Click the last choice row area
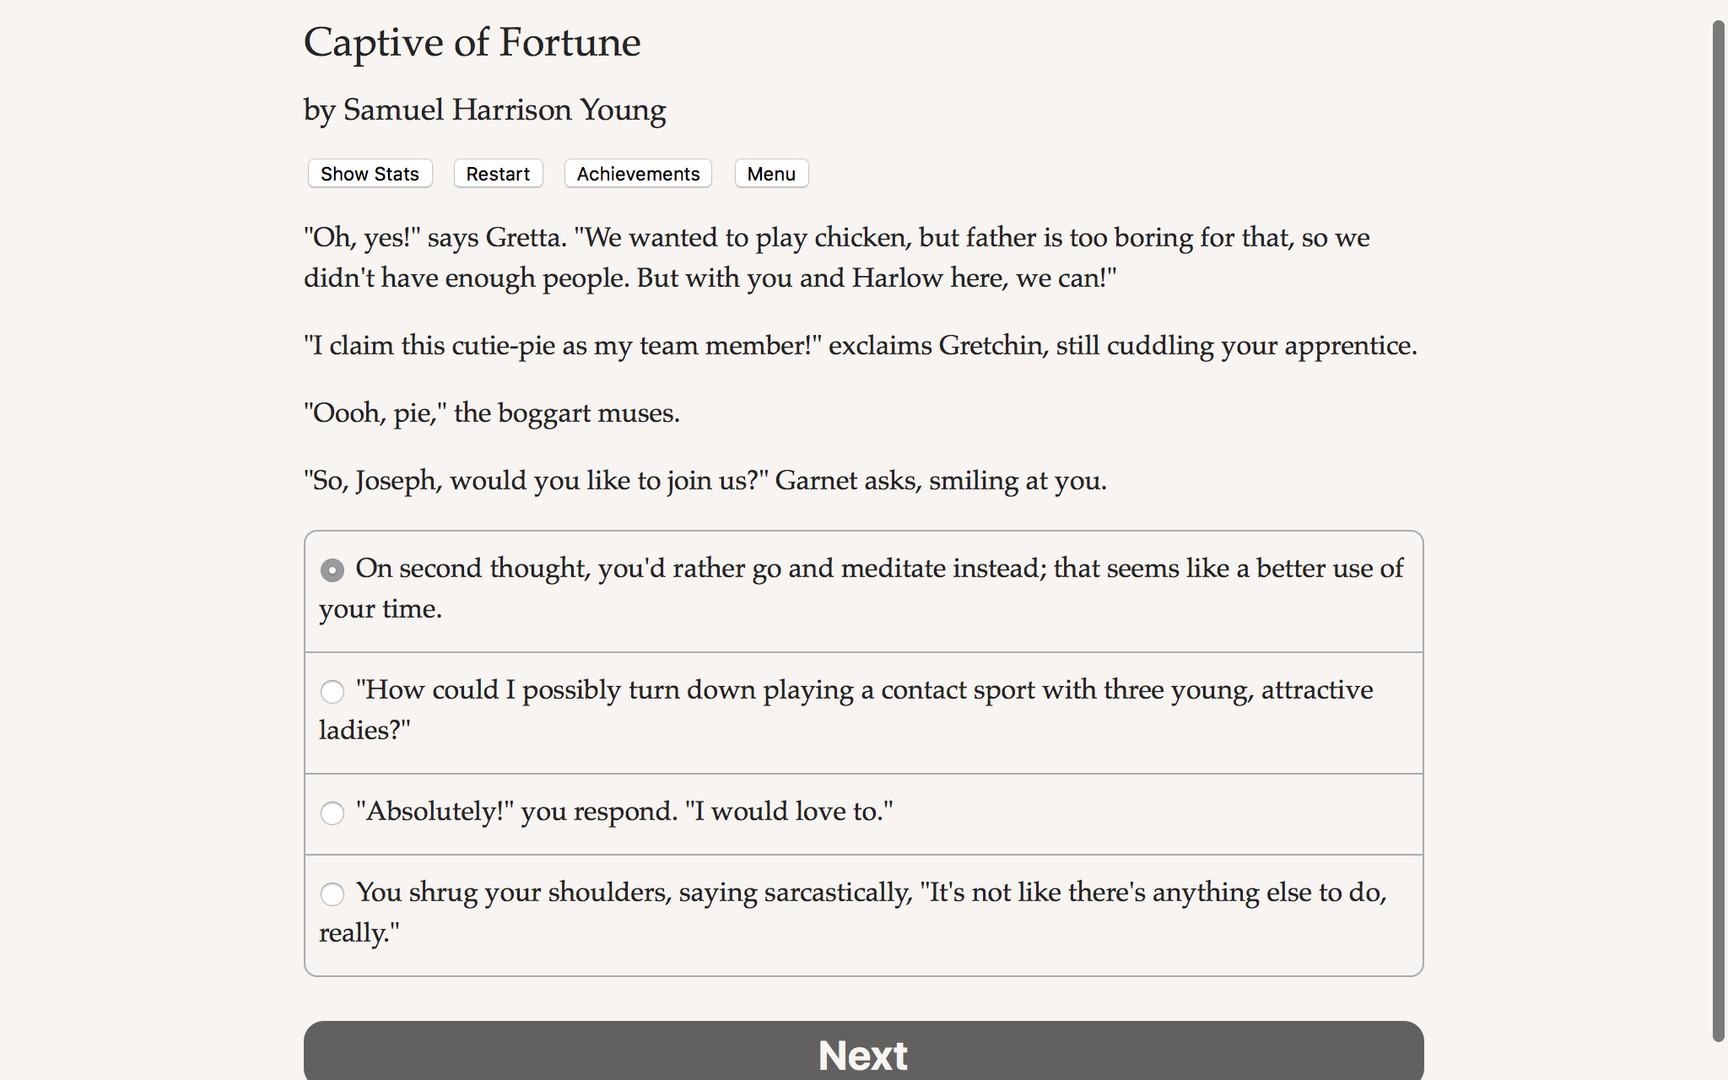 [x=862, y=914]
